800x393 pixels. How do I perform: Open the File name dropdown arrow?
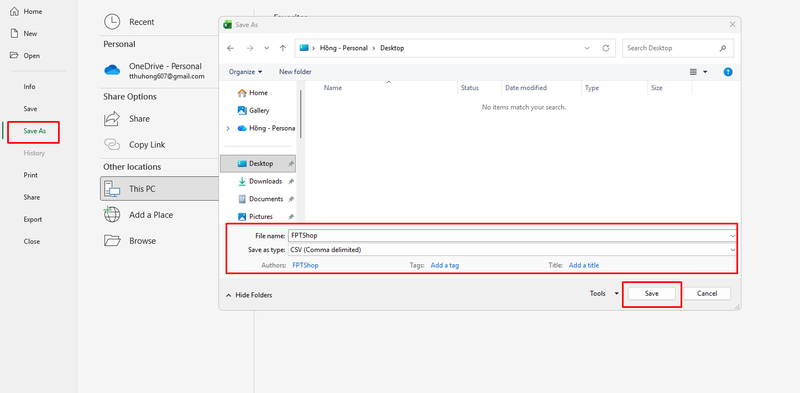click(733, 236)
